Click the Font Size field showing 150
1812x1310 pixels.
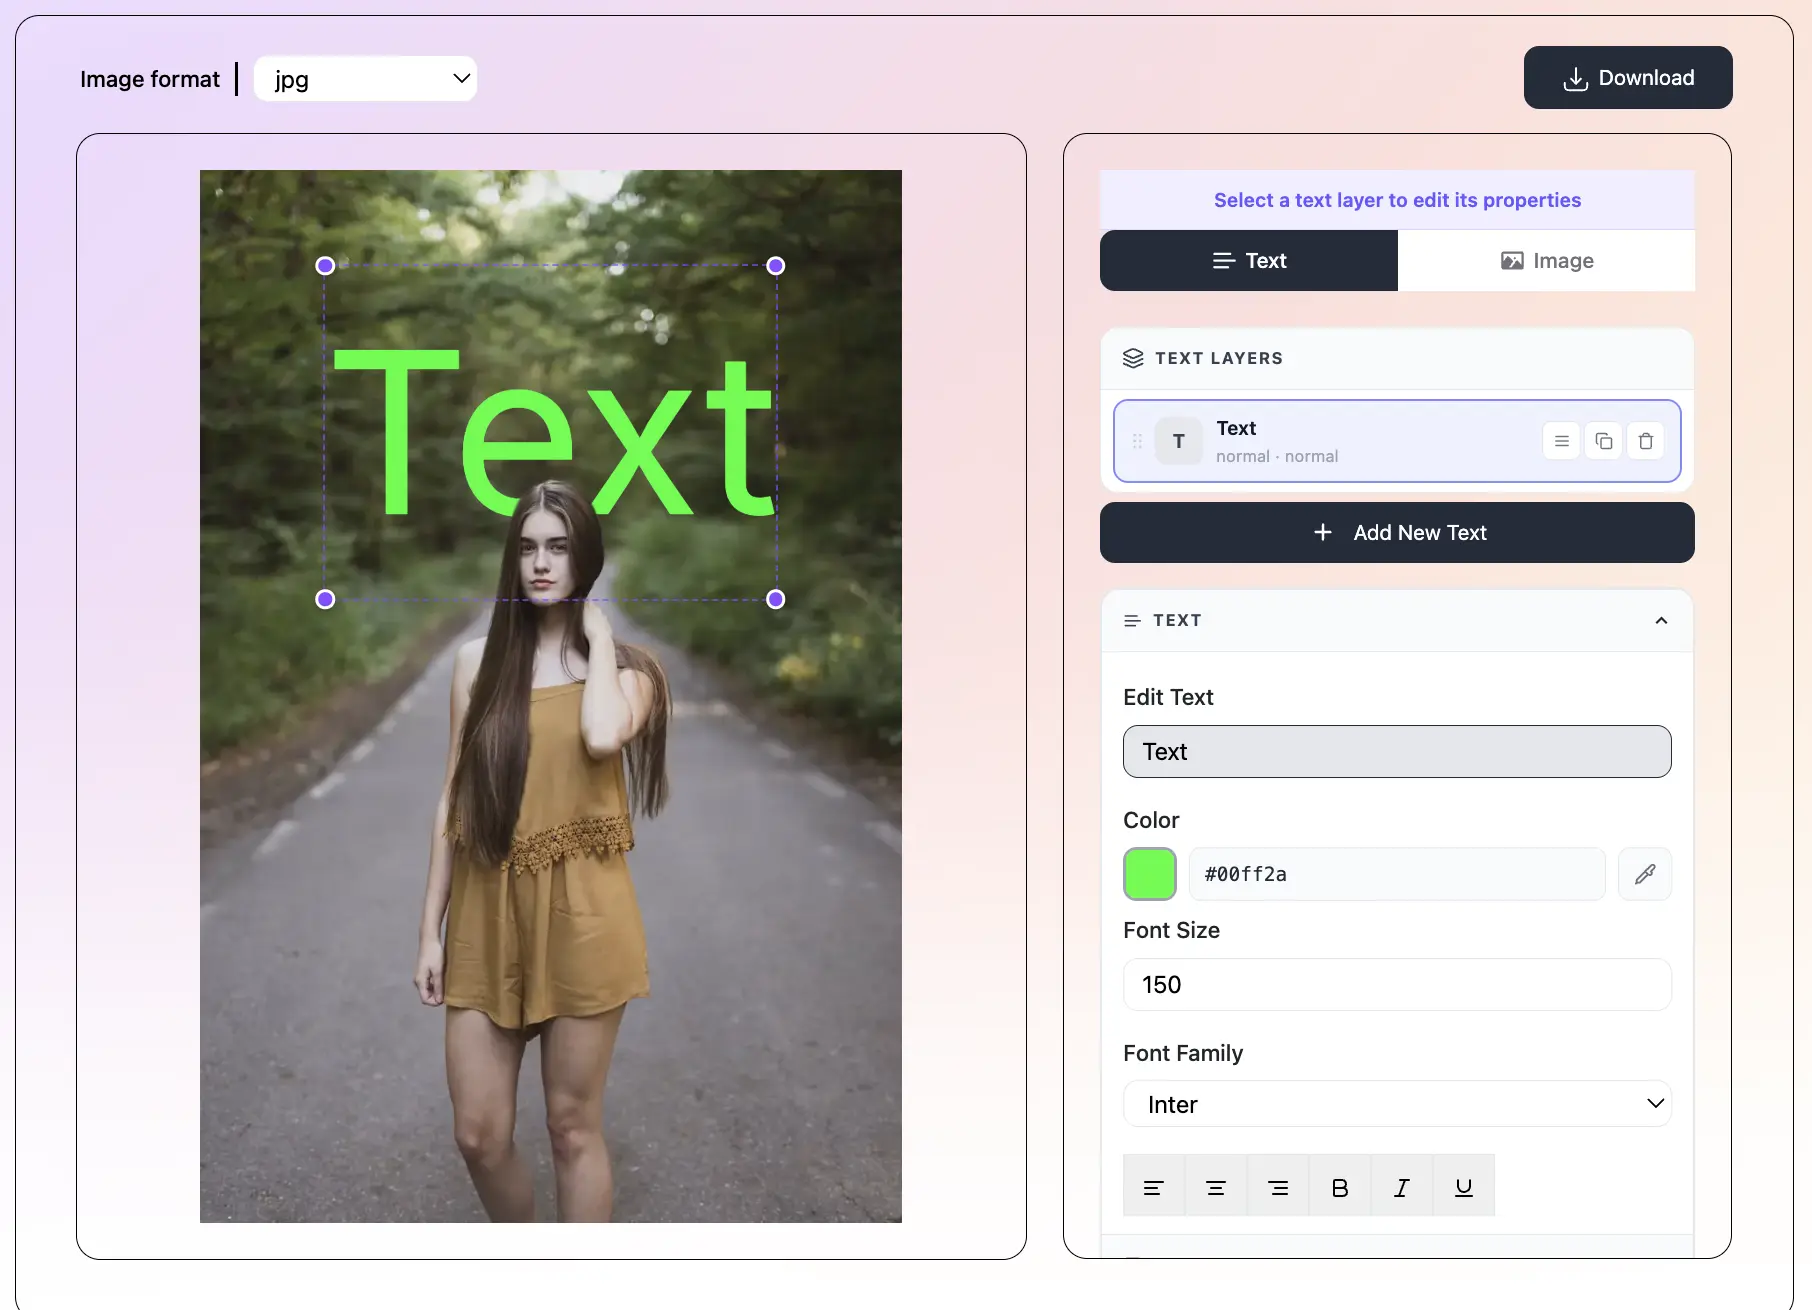point(1397,985)
